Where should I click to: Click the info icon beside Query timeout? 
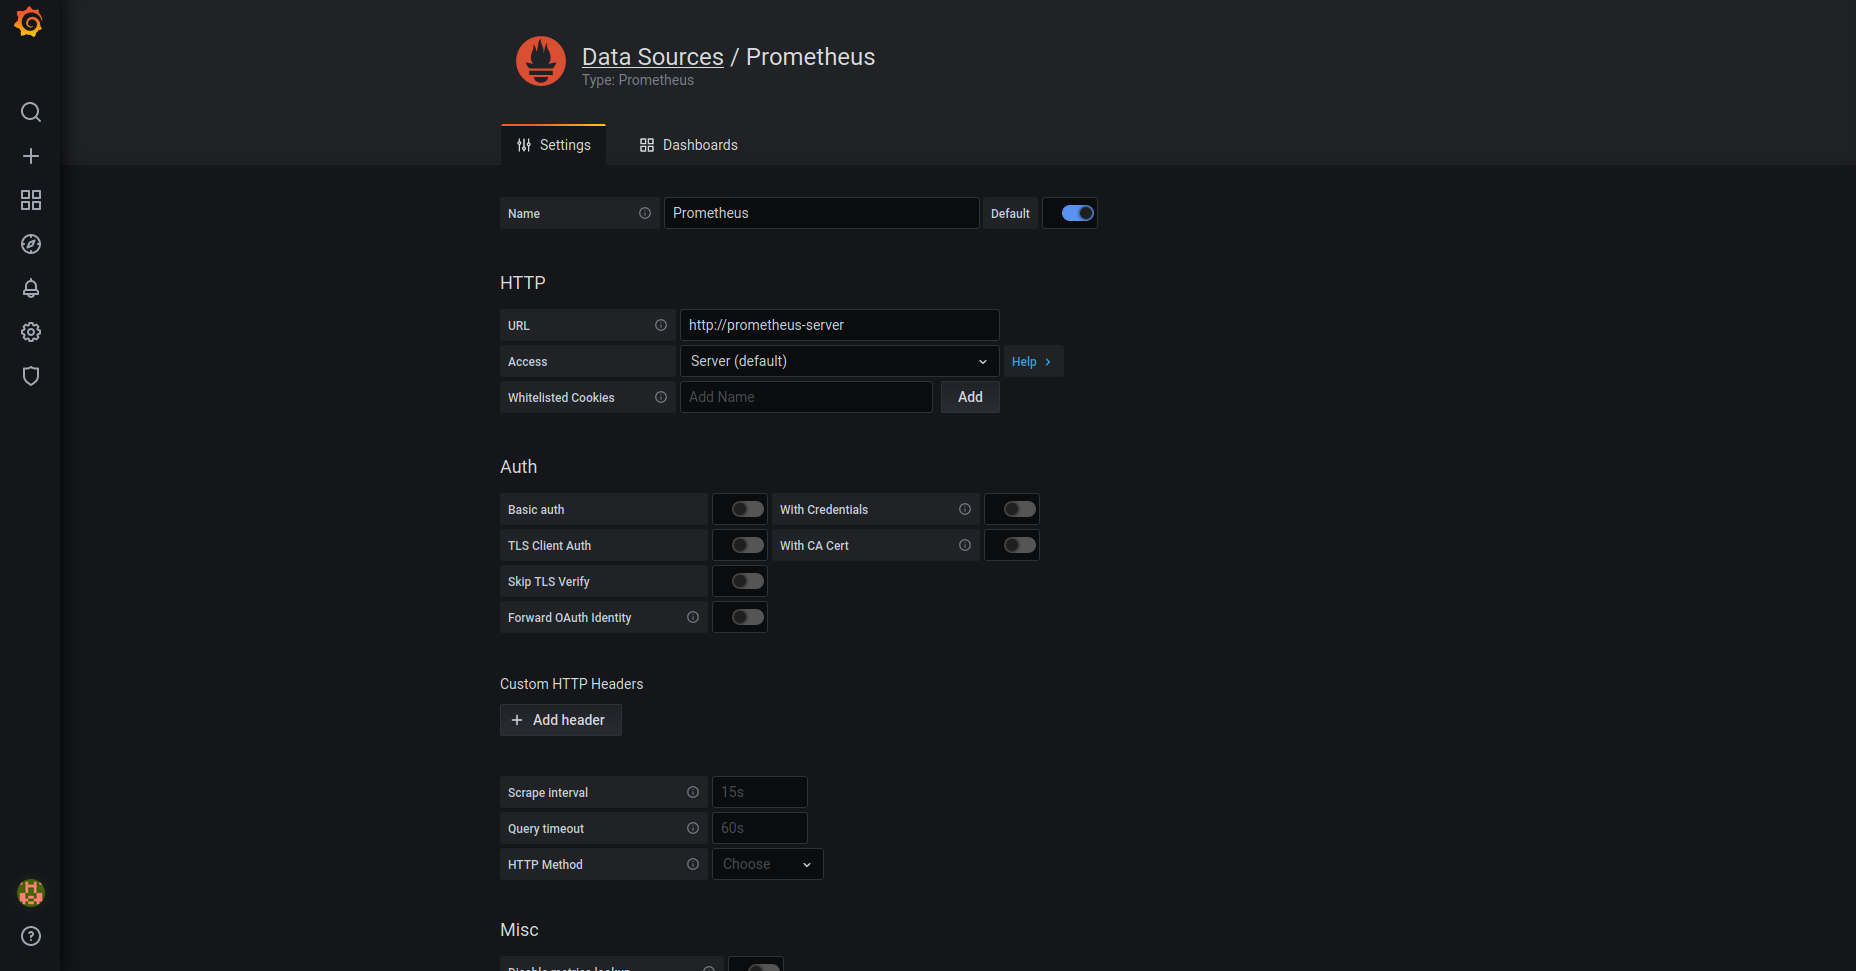tap(693, 828)
